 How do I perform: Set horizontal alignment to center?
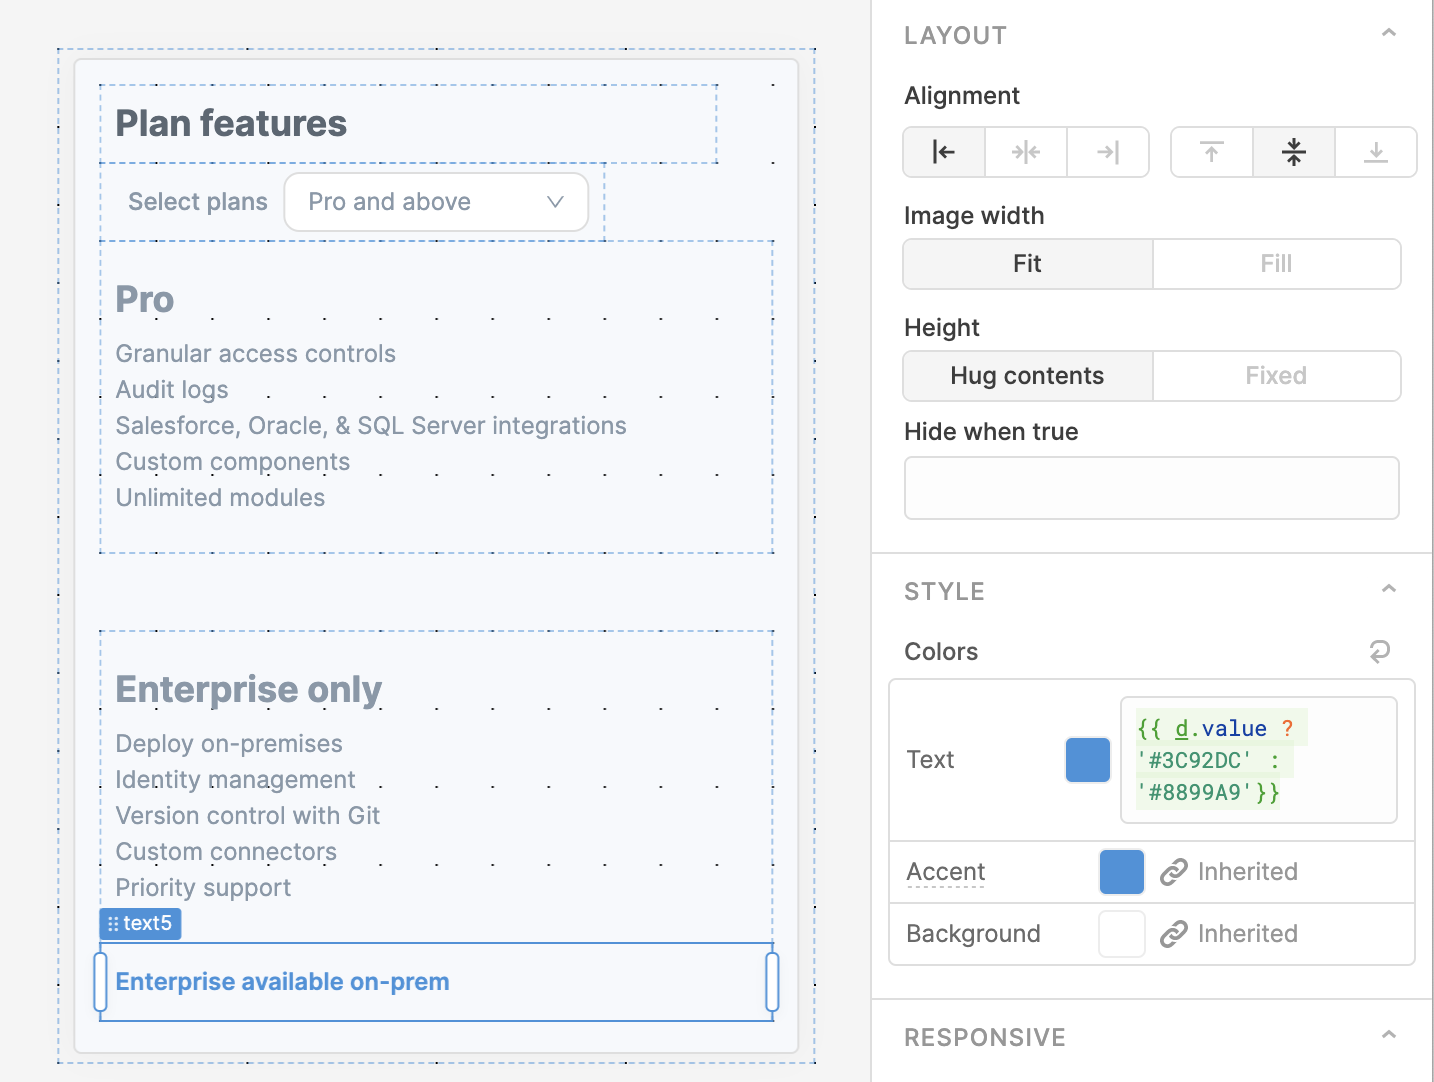click(1026, 152)
